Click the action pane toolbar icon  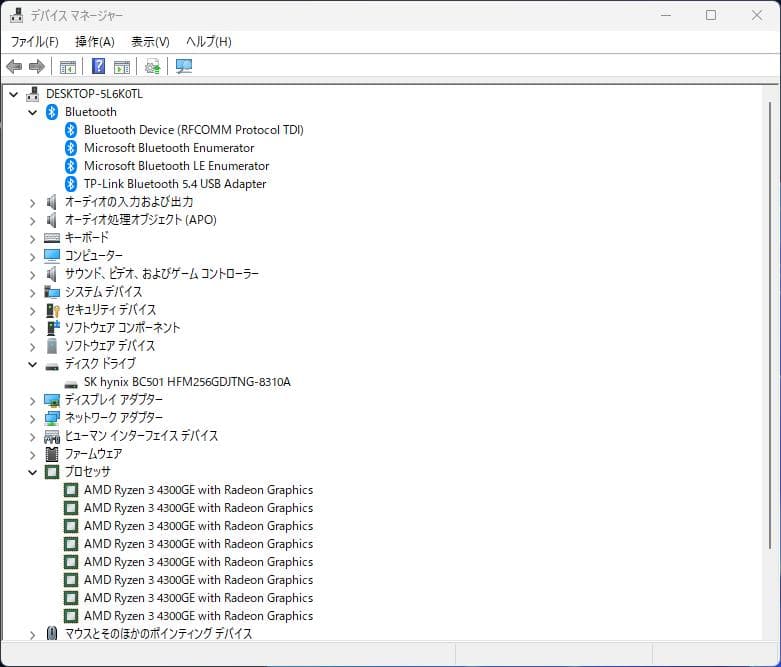coord(122,66)
